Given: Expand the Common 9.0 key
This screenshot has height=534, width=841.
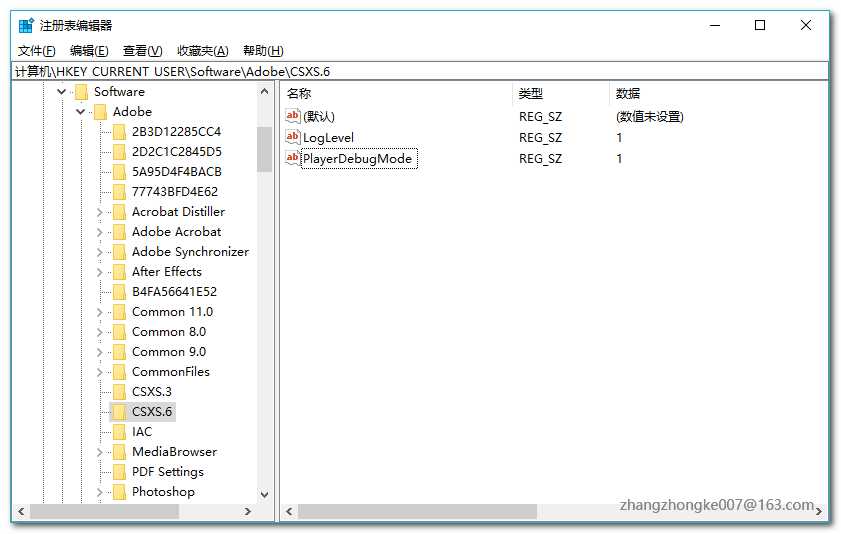Looking at the screenshot, I should [x=99, y=352].
